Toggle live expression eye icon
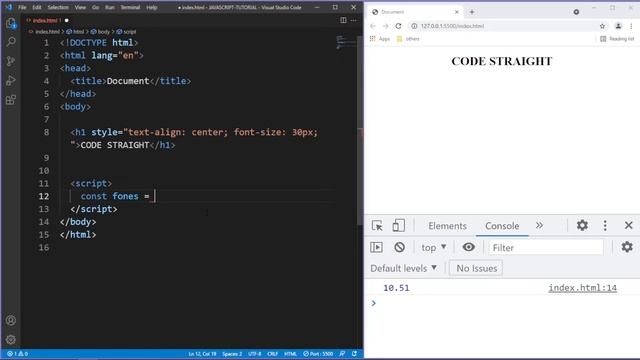640x360 pixels. tap(469, 247)
